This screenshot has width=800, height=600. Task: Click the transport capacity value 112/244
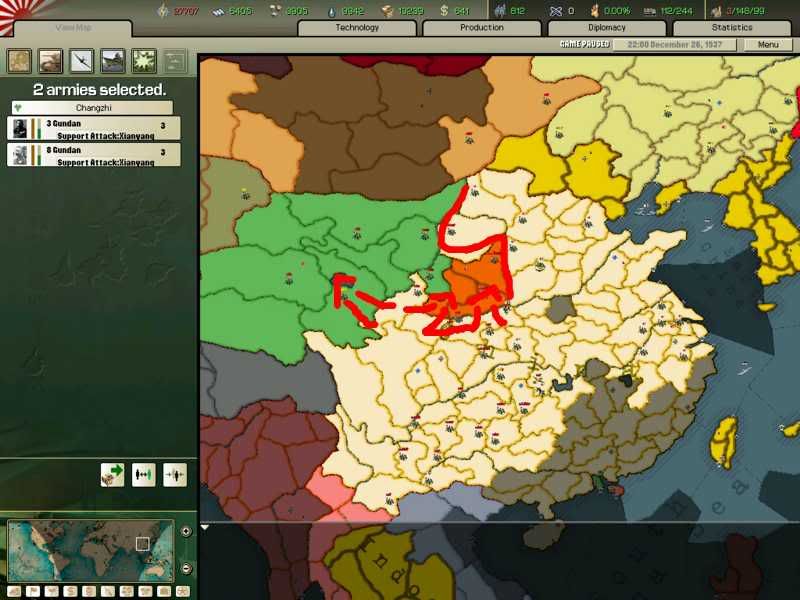(677, 11)
